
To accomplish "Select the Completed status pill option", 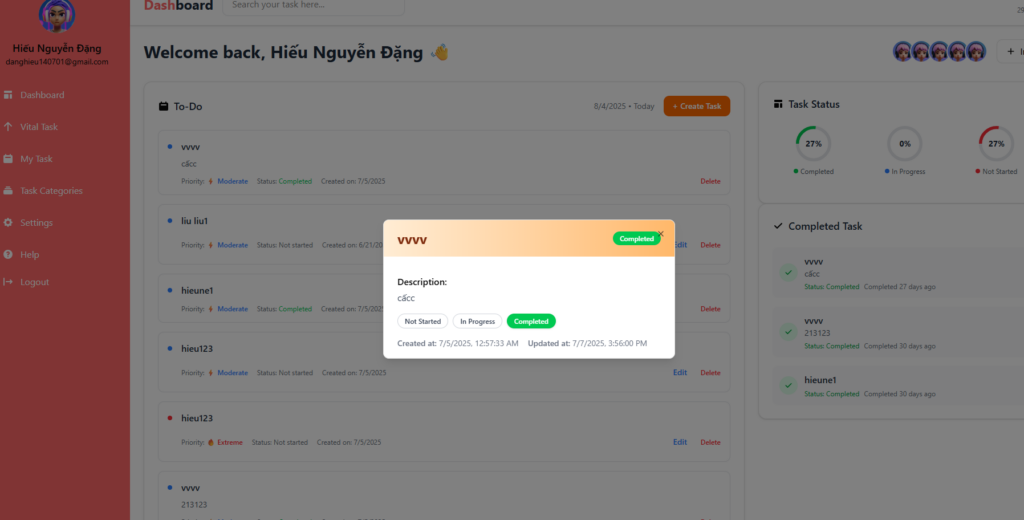I will [531, 321].
